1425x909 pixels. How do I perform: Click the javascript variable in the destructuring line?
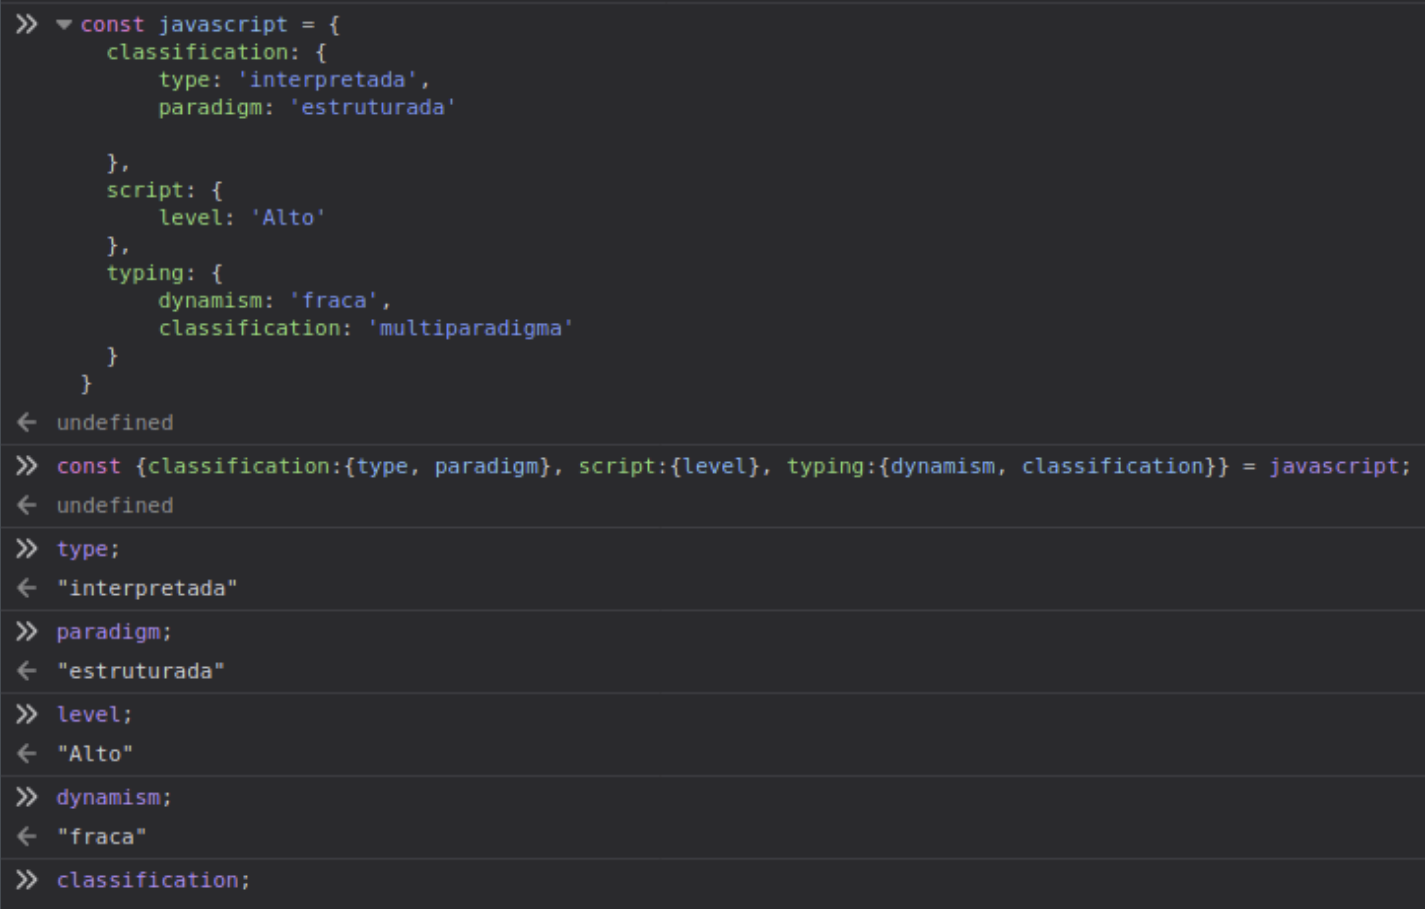point(1334,466)
